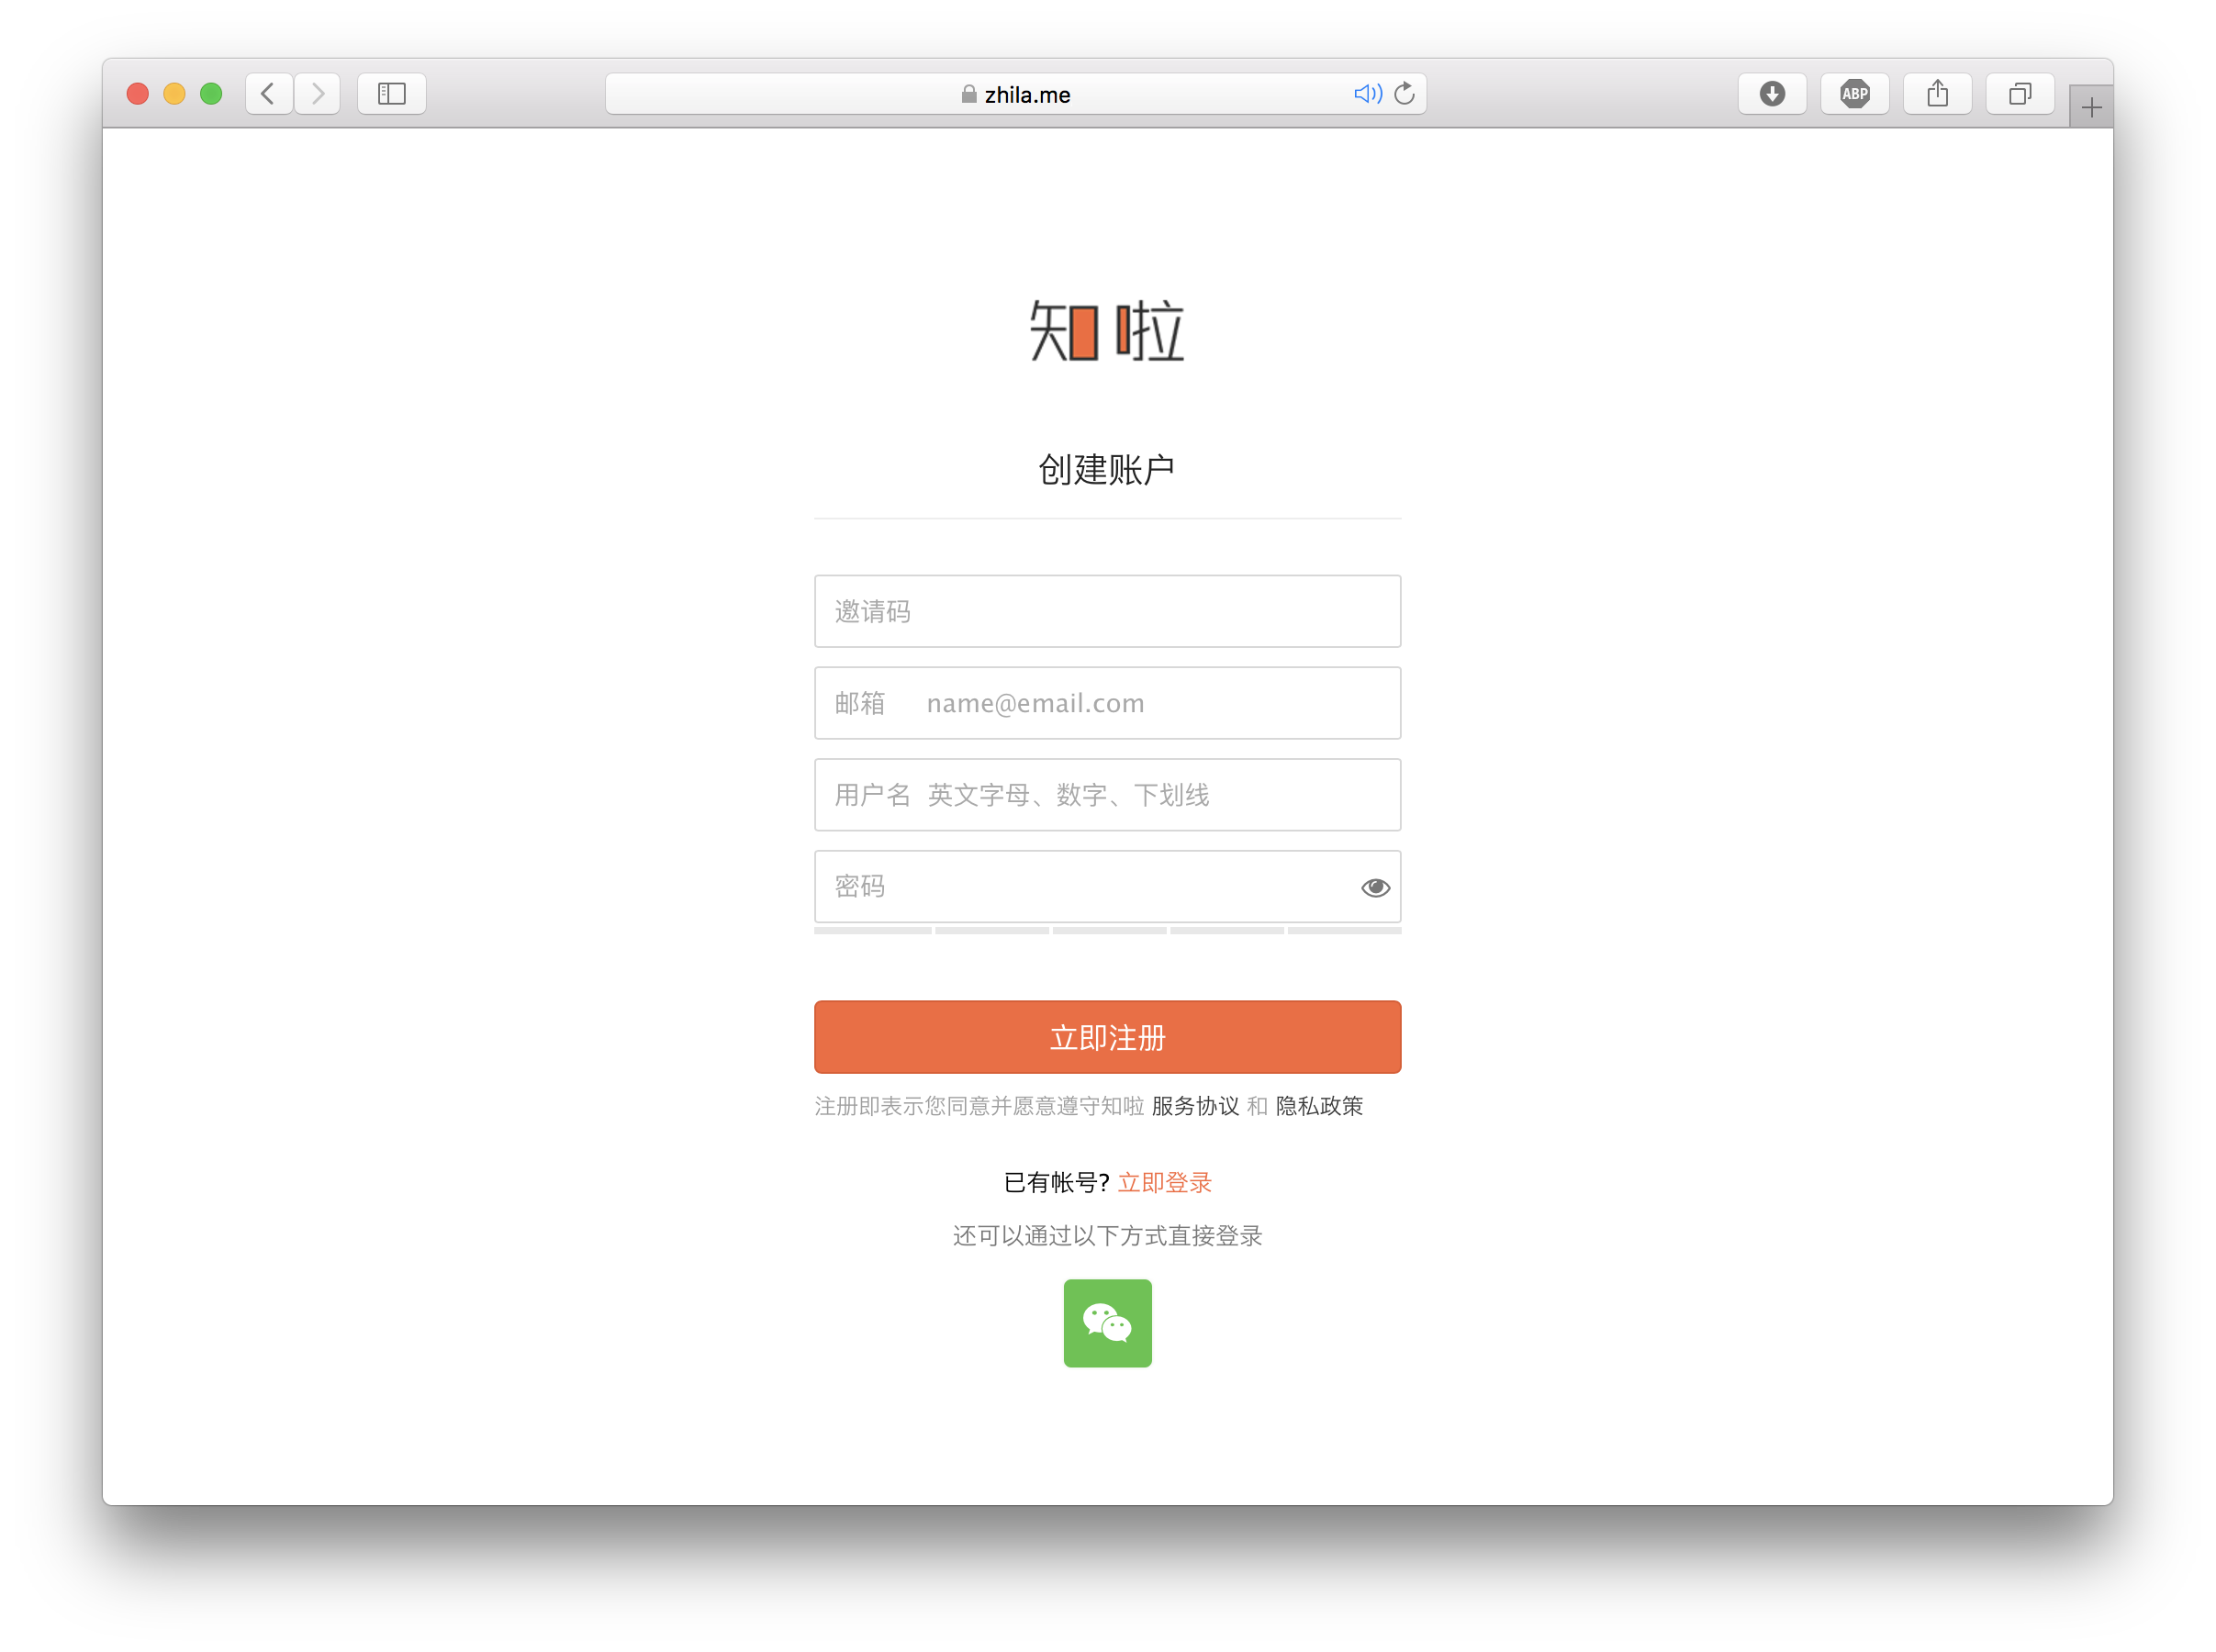This screenshot has width=2216, height=1652.
Task: Go back to the previous page
Action: (268, 94)
